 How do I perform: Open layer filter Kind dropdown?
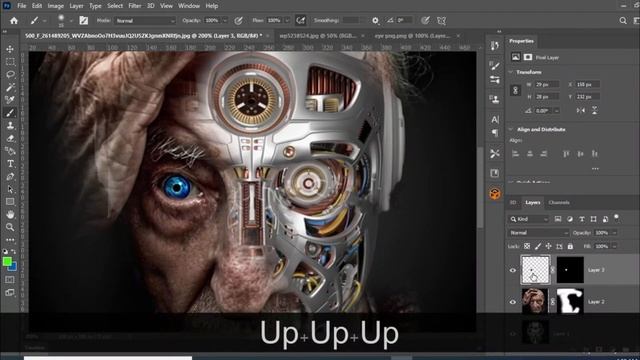coord(529,219)
